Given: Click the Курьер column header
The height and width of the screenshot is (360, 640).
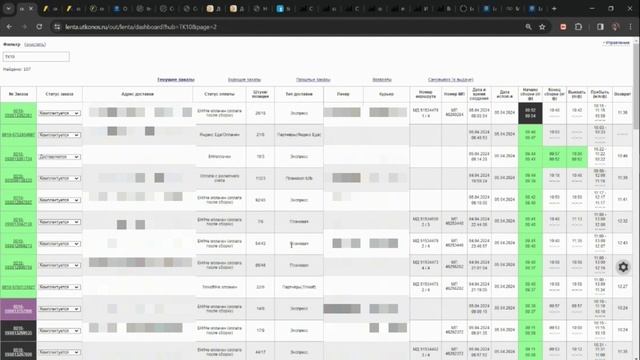Looking at the screenshot, I should point(387,94).
